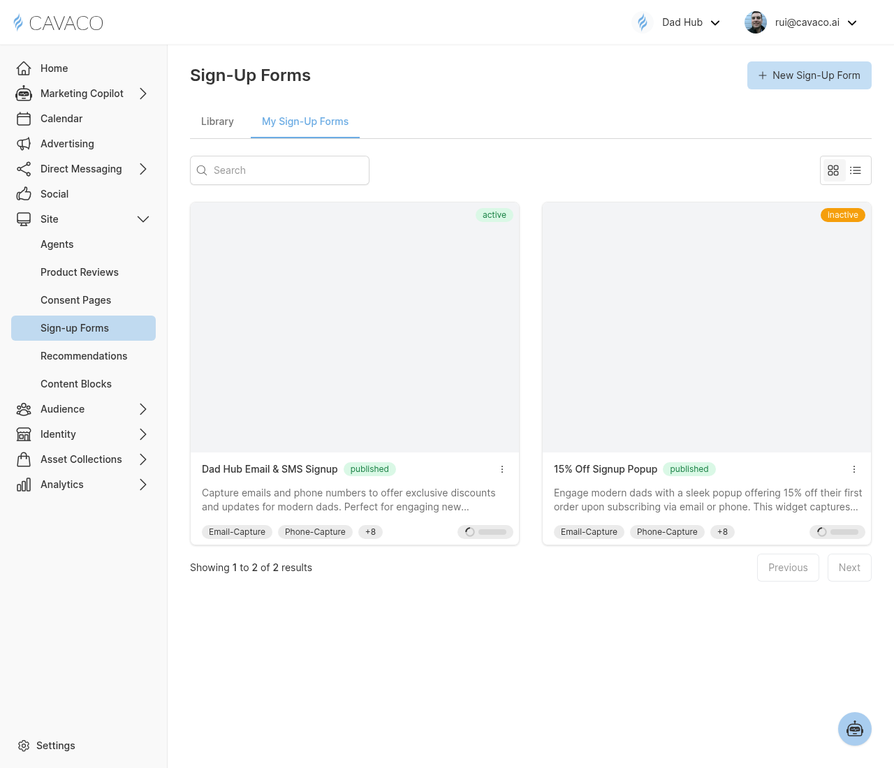Click the user avatar photo
Screen dimensions: 894x768
(x=755, y=22)
